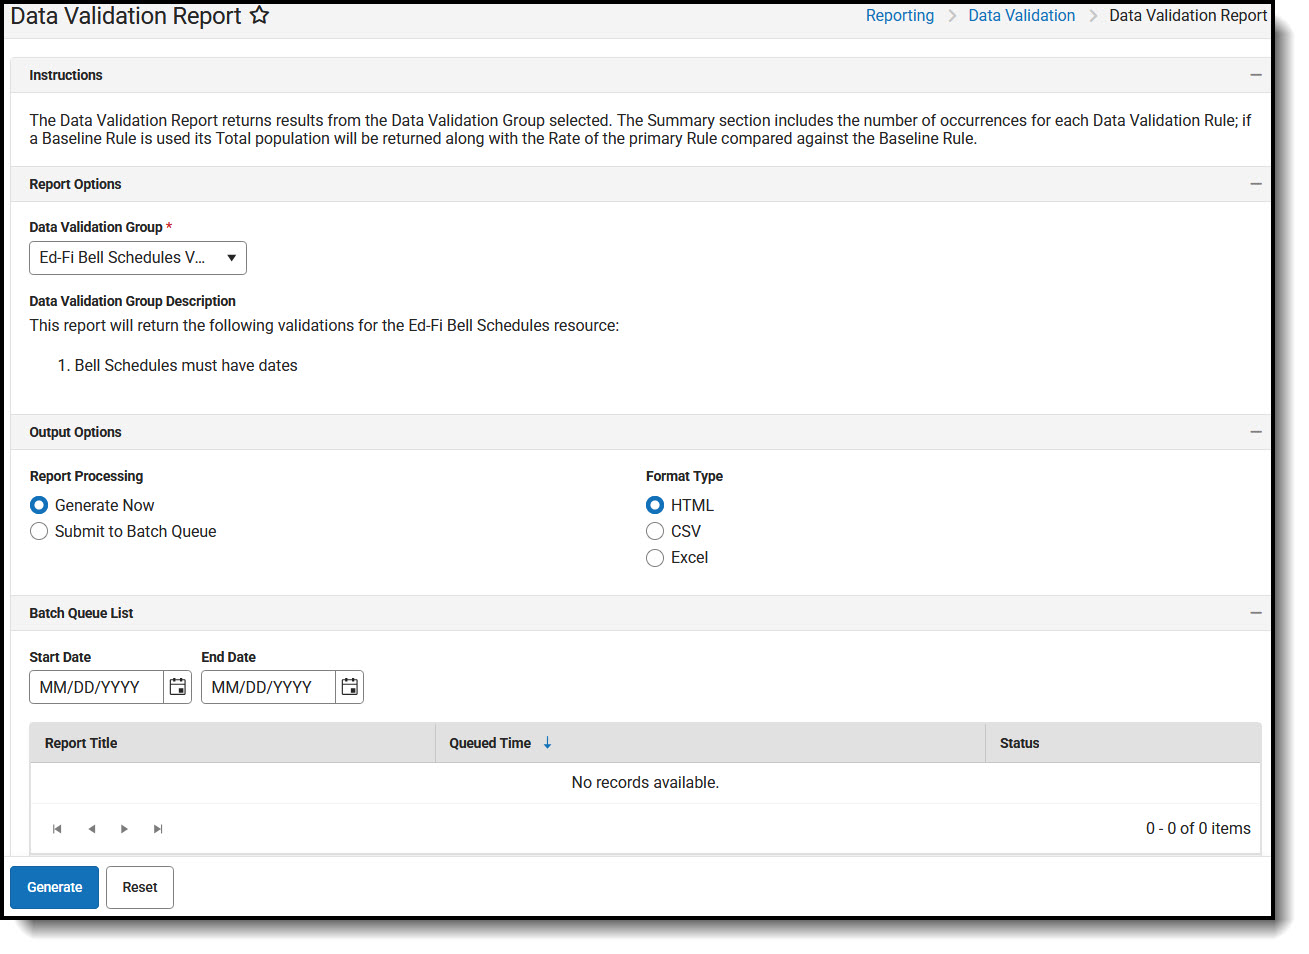The height and width of the screenshot is (954, 1309).
Task: Collapse the Batch Queue List section
Action: pyautogui.click(x=1256, y=612)
